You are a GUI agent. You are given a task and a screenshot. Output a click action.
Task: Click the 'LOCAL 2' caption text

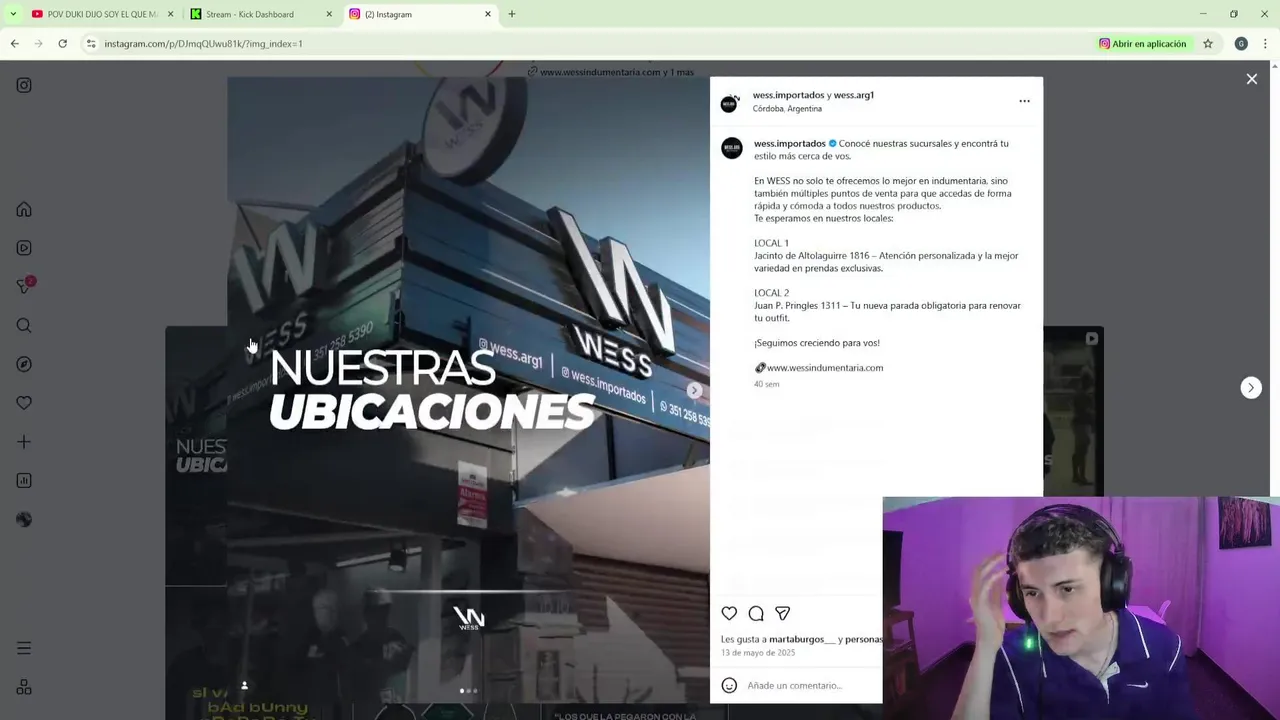771,293
